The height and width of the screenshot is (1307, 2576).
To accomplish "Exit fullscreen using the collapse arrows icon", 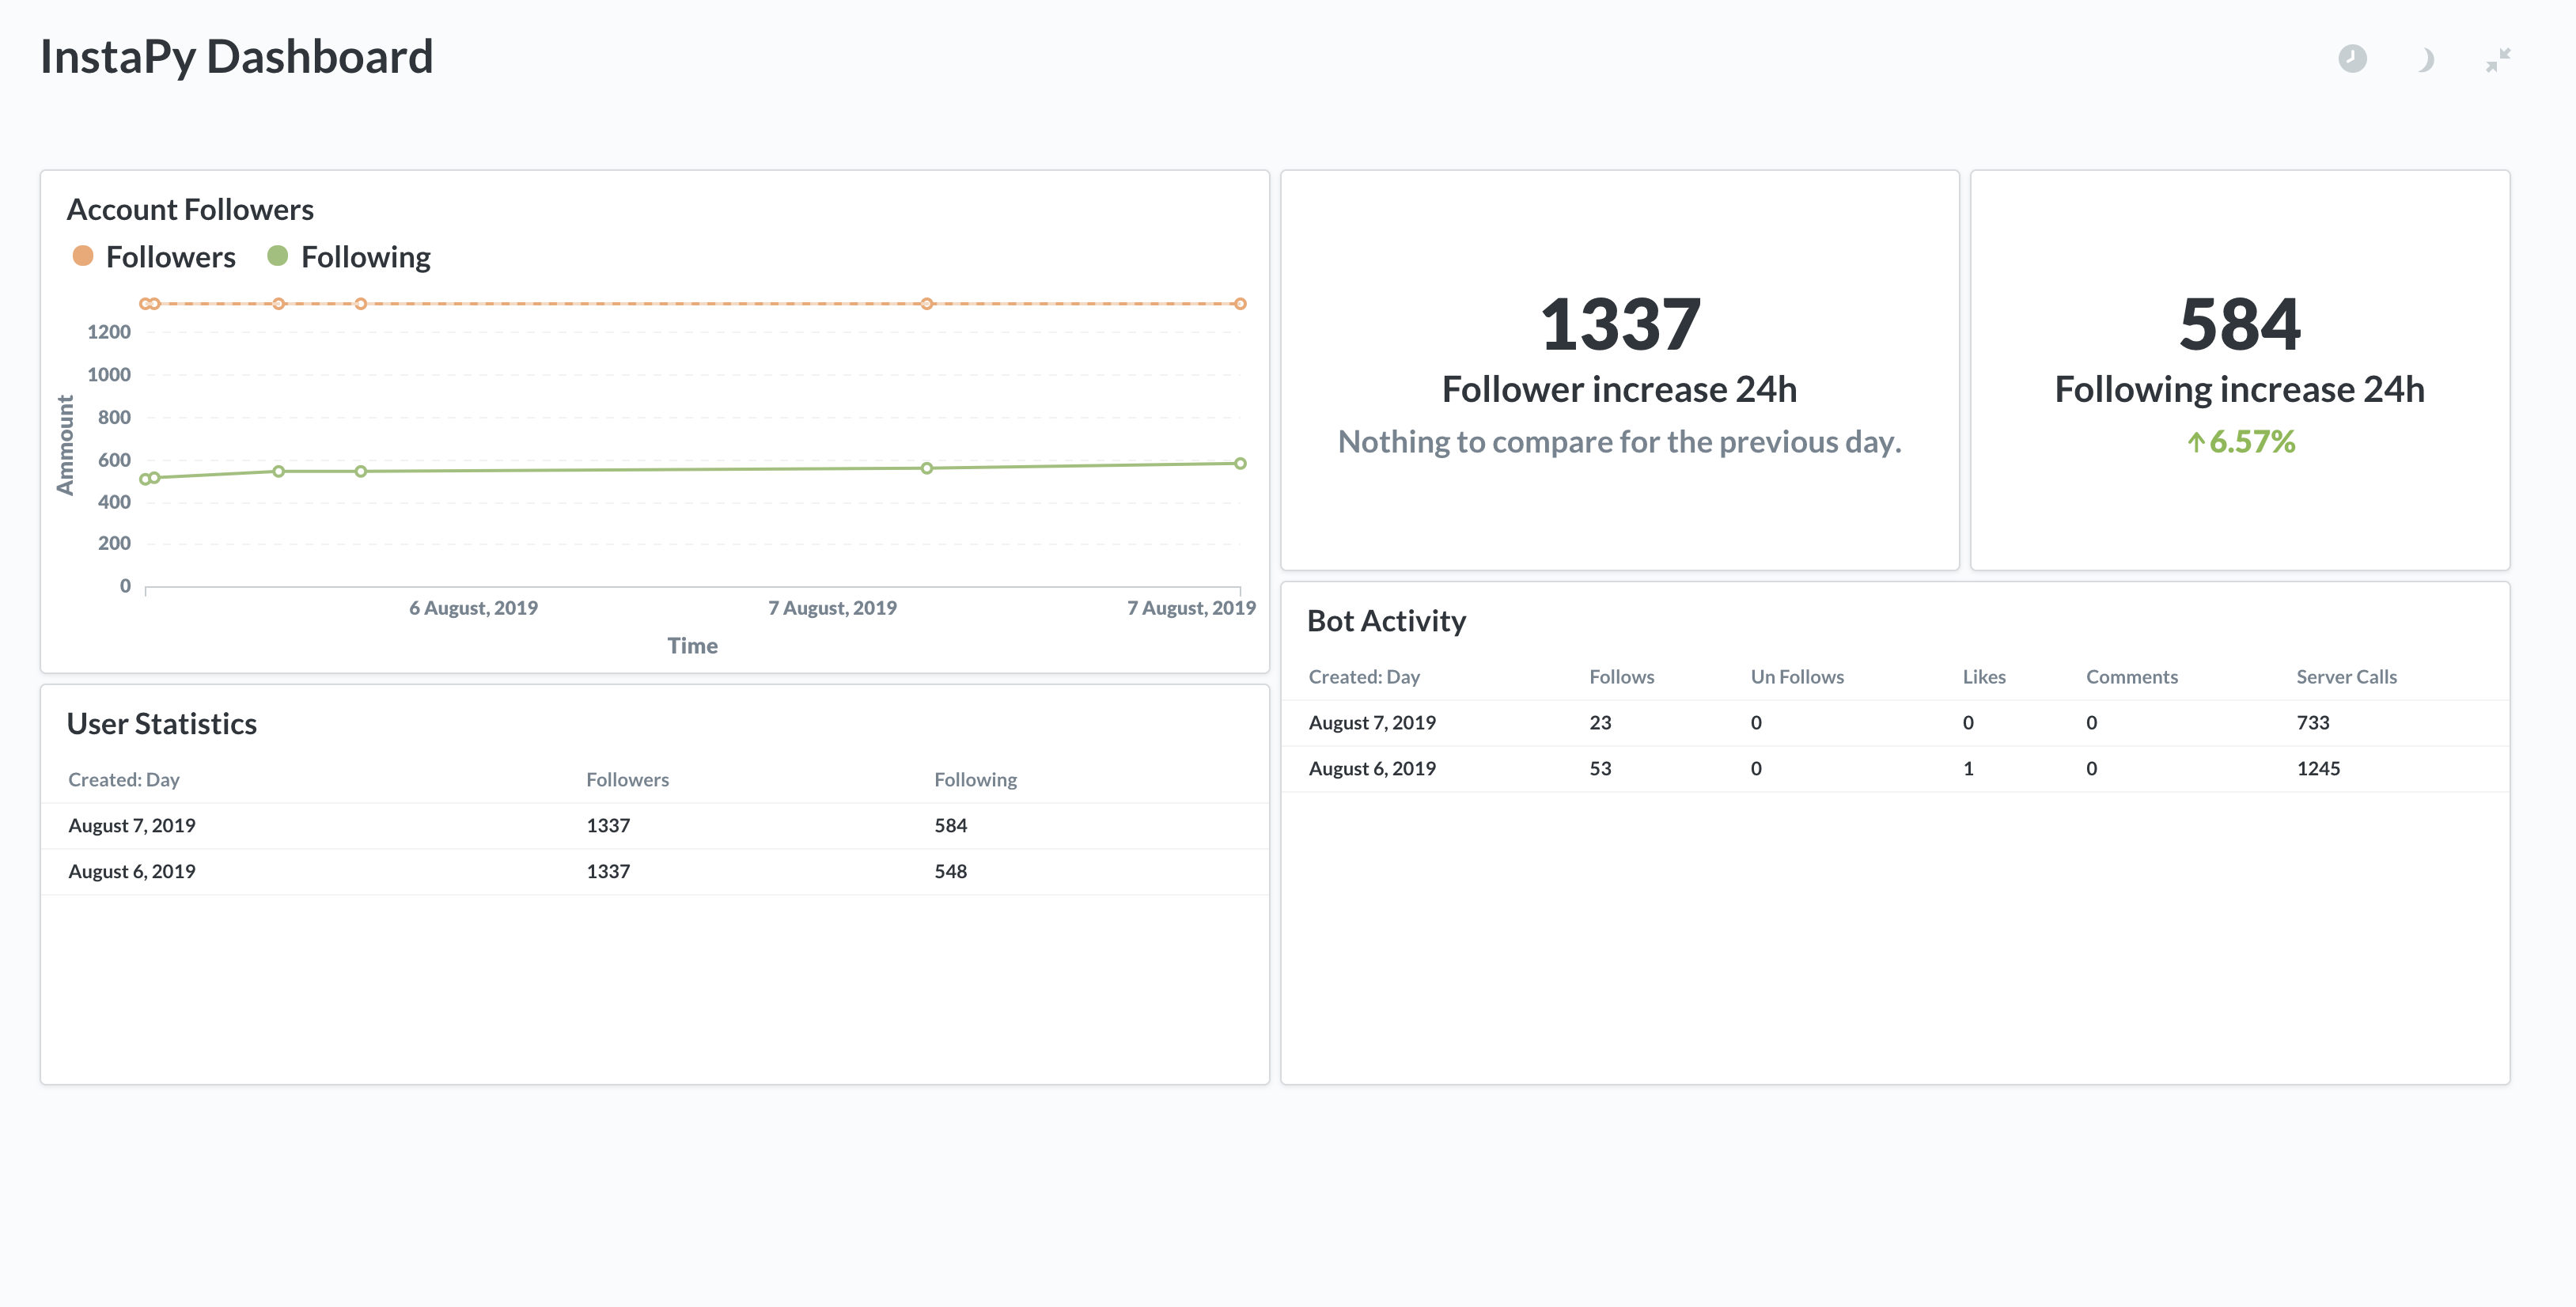I will [2498, 60].
